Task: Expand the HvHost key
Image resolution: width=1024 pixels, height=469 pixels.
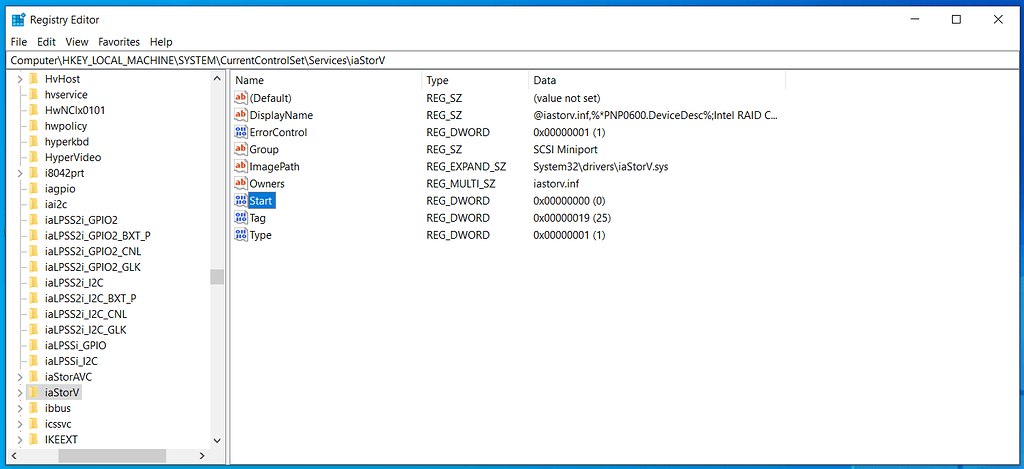Action: (20, 79)
